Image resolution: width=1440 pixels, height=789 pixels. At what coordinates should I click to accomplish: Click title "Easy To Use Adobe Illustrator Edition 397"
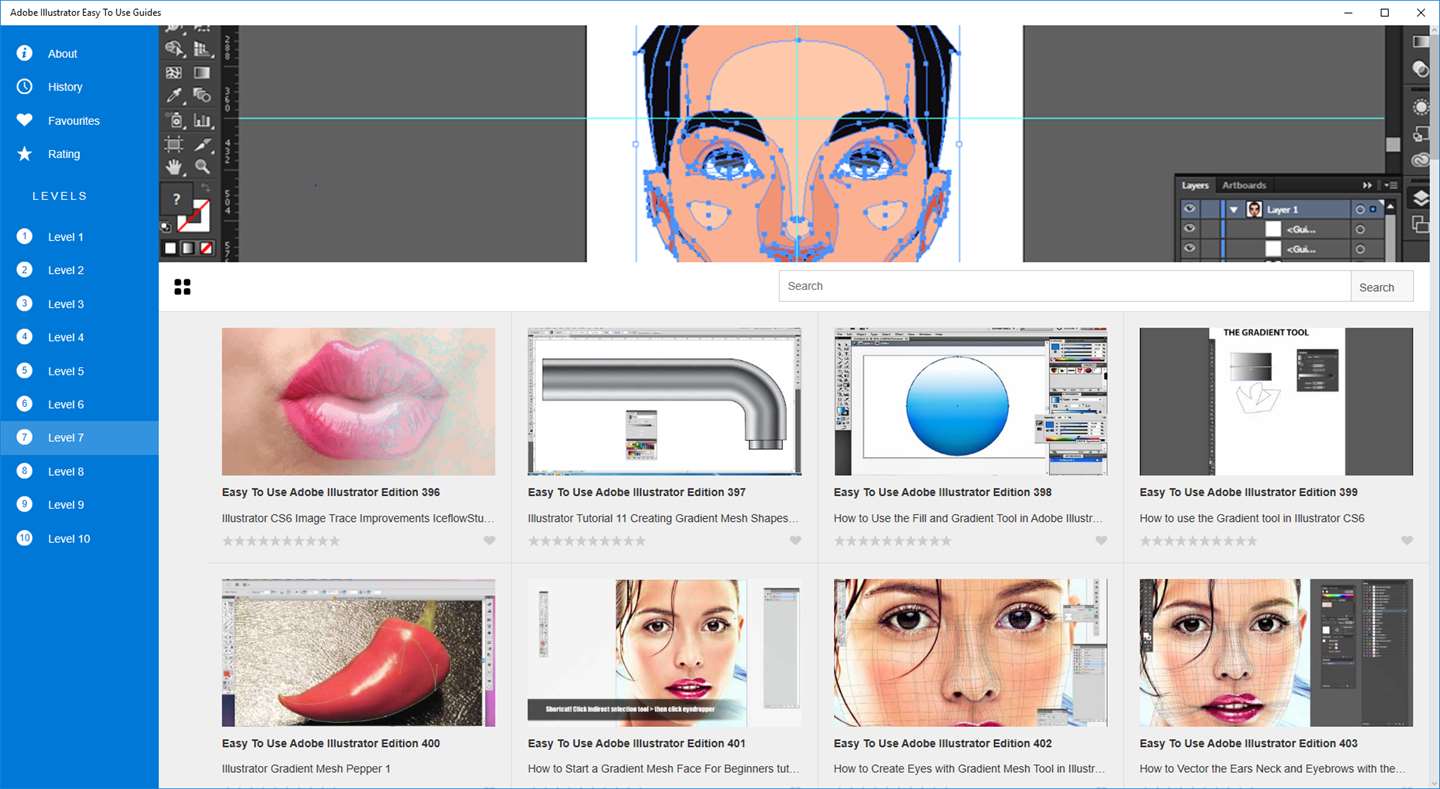637,492
